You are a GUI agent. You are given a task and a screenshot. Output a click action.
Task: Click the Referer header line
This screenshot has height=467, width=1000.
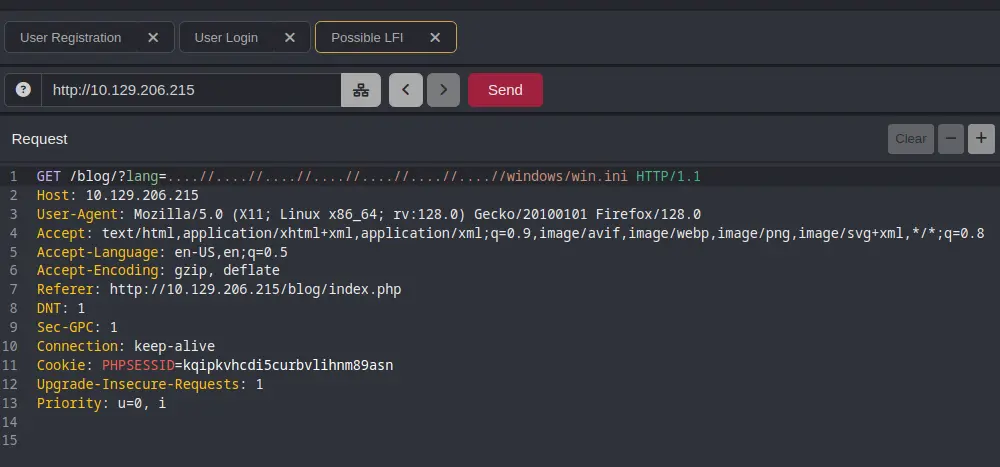click(219, 290)
